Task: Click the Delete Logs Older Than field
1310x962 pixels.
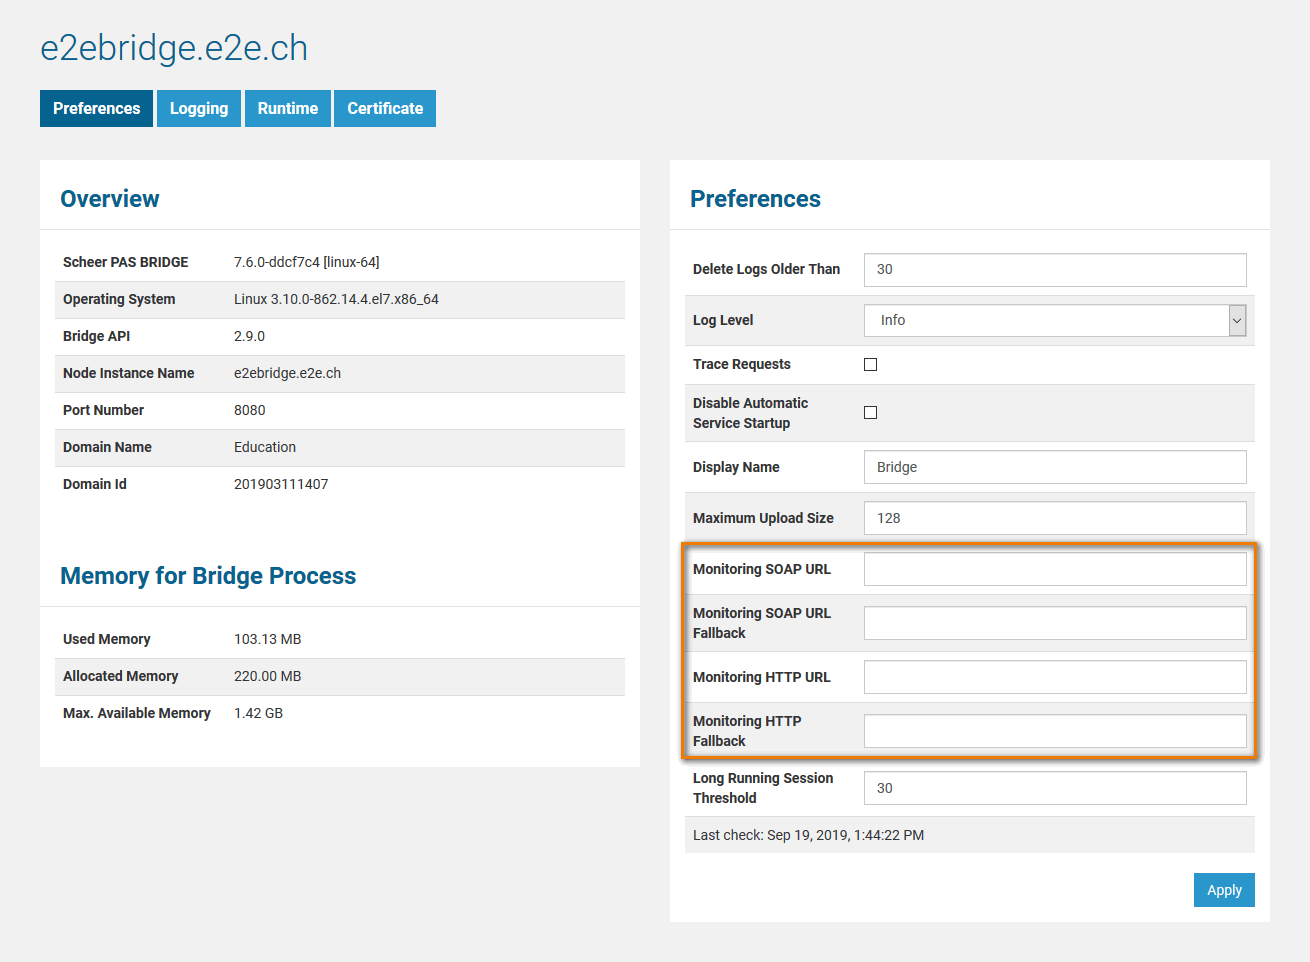Action: pyautogui.click(x=1055, y=270)
